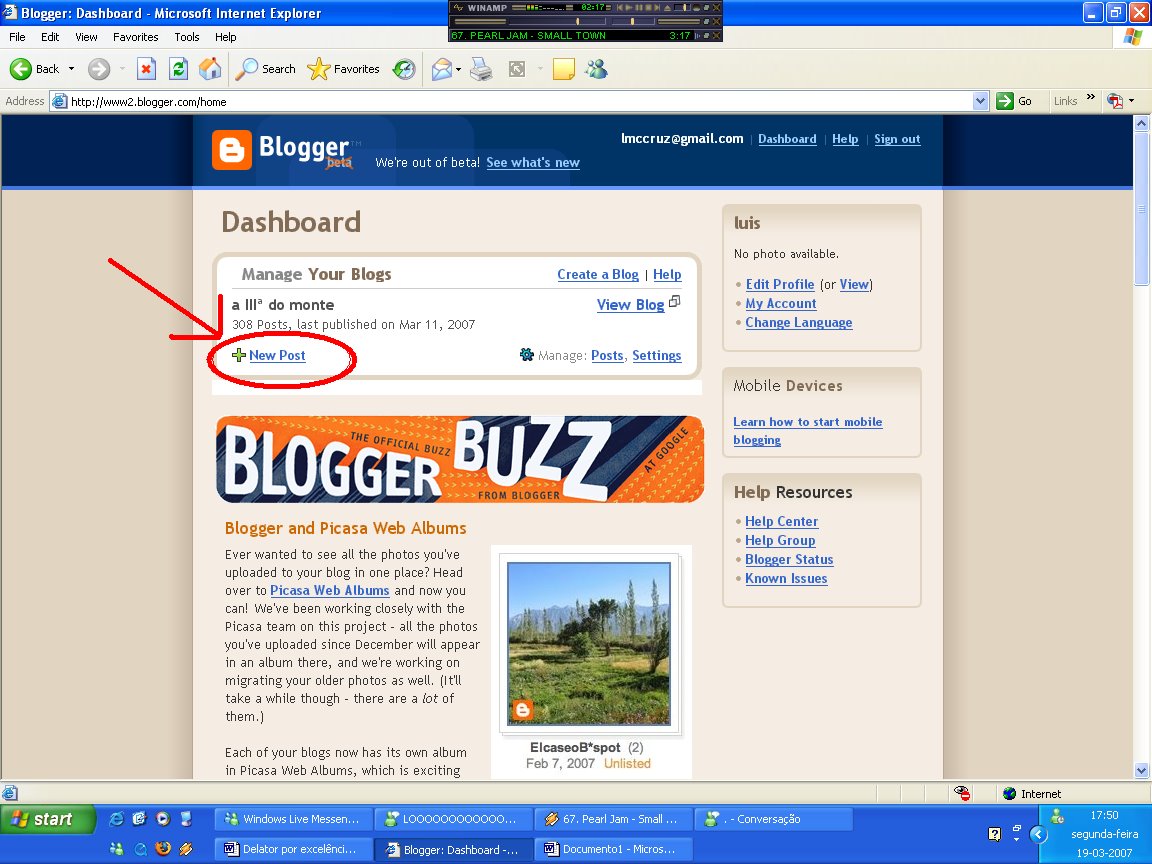Open the address bar dropdown
This screenshot has width=1152, height=864.
pyautogui.click(x=980, y=101)
